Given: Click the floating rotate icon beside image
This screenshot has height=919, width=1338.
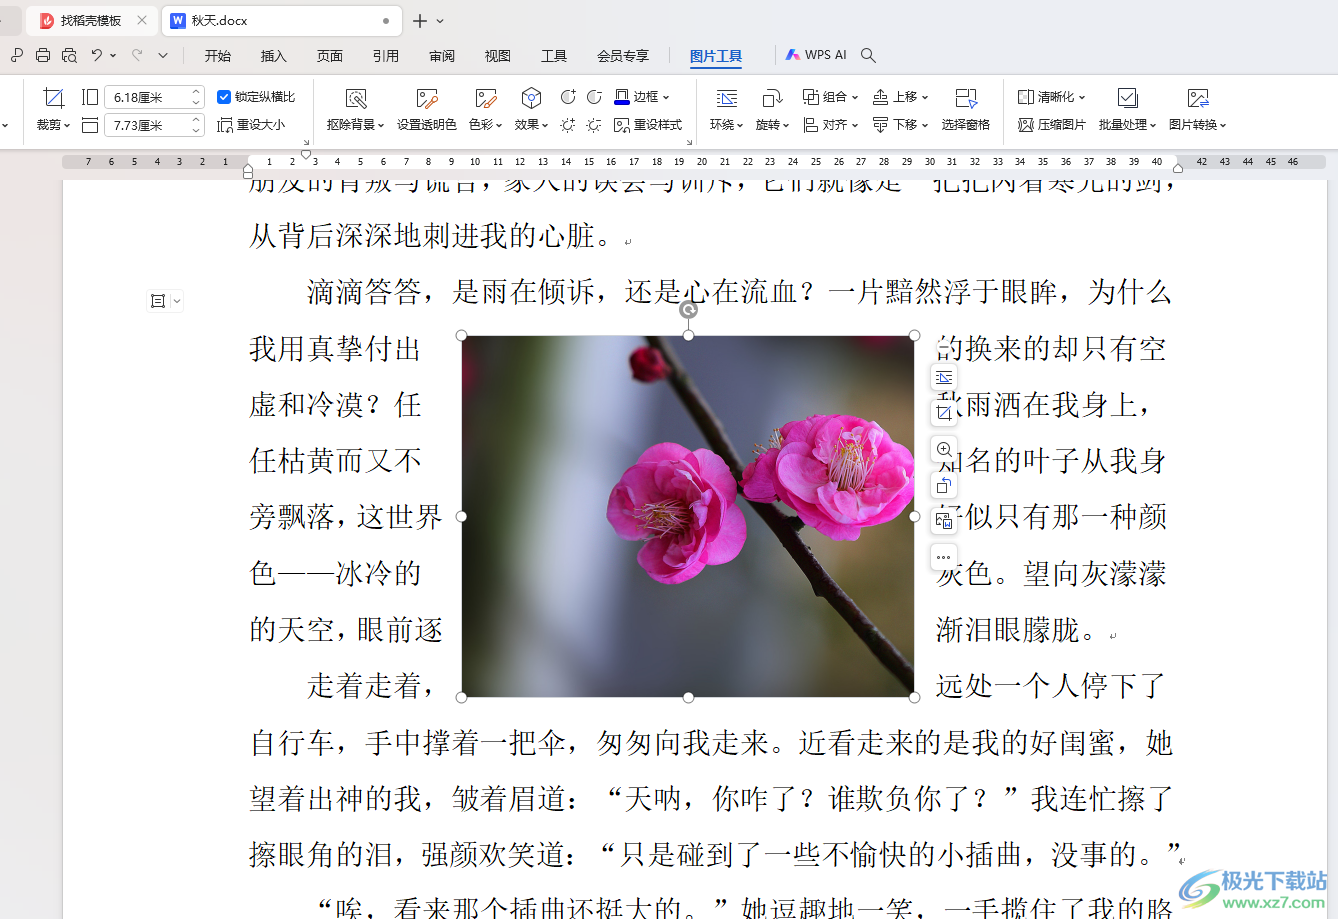Looking at the screenshot, I should [944, 486].
